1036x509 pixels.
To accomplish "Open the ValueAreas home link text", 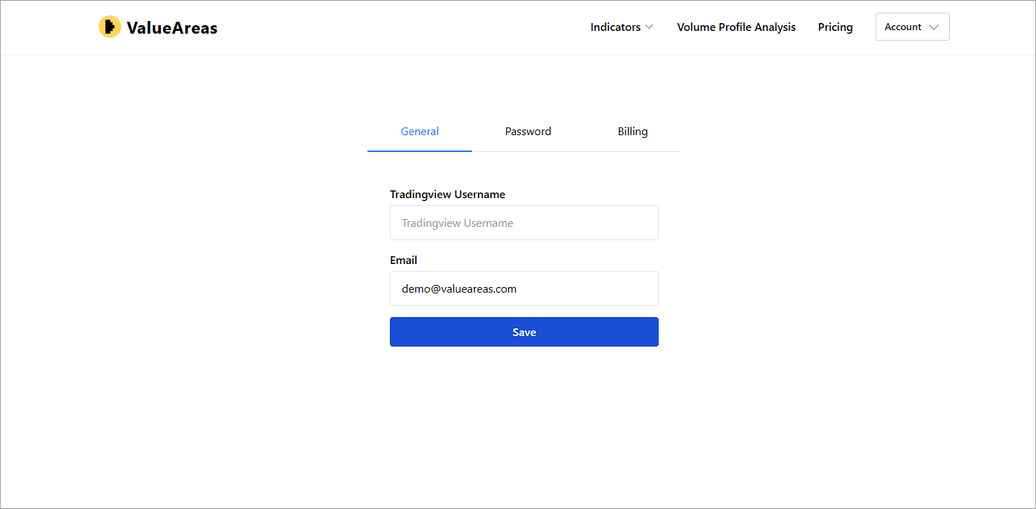I will 172,28.
